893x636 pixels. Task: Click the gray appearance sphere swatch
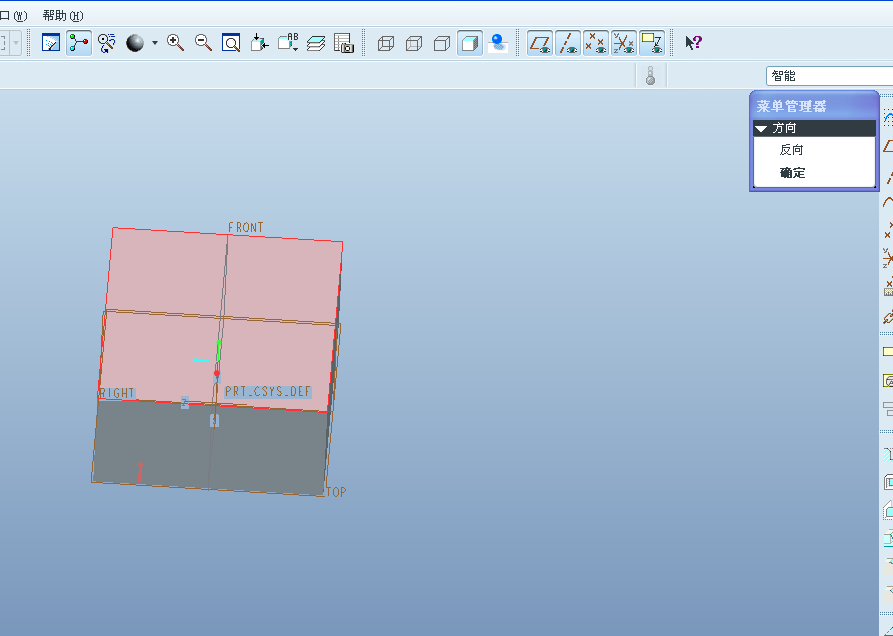[x=135, y=43]
